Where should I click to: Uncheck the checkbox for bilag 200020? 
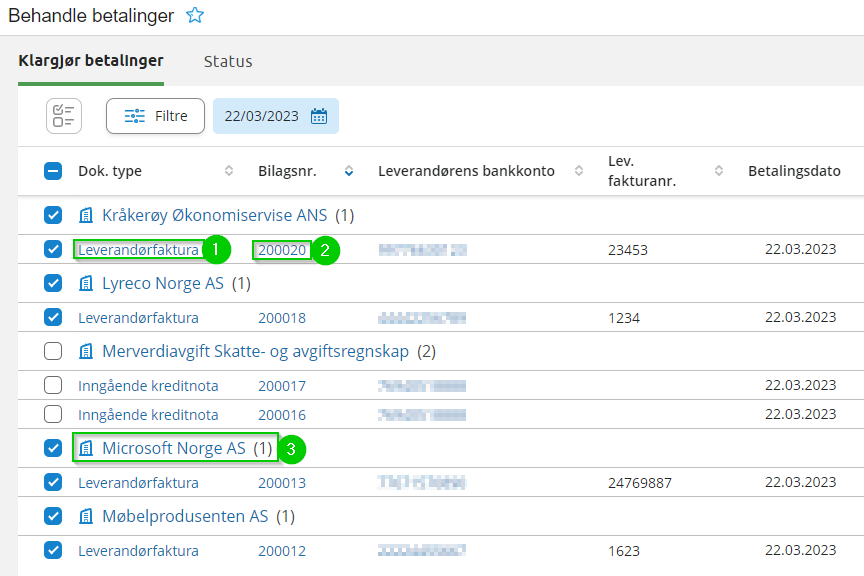pyautogui.click(x=53, y=249)
